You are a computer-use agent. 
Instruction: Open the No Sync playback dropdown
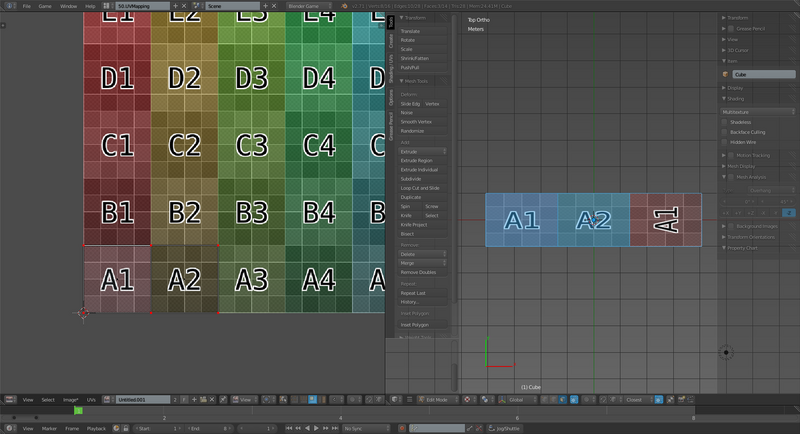point(367,428)
